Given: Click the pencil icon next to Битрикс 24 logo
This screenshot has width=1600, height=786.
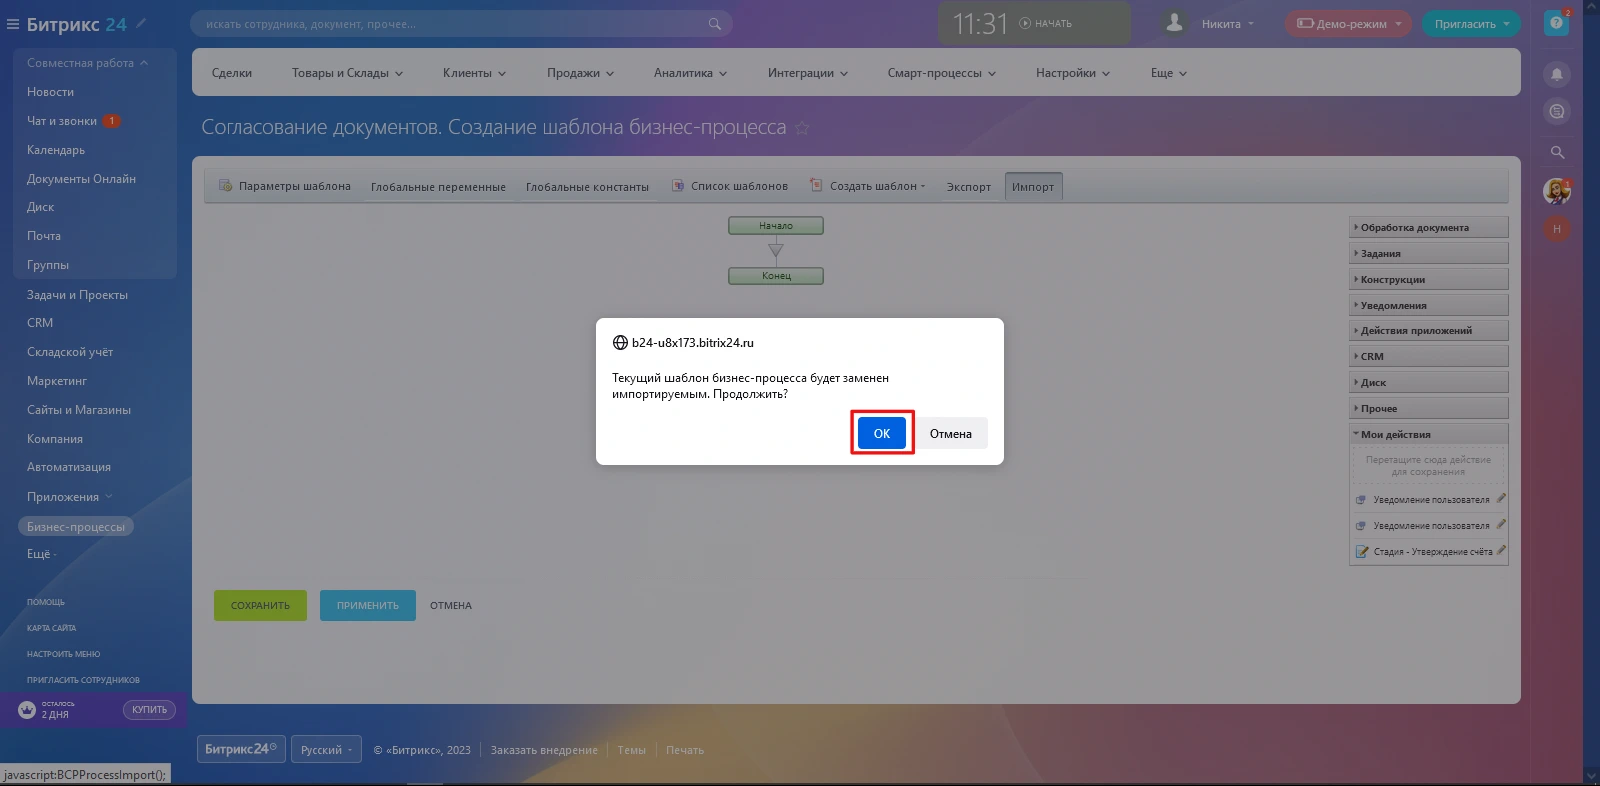Looking at the screenshot, I should coord(141,23).
